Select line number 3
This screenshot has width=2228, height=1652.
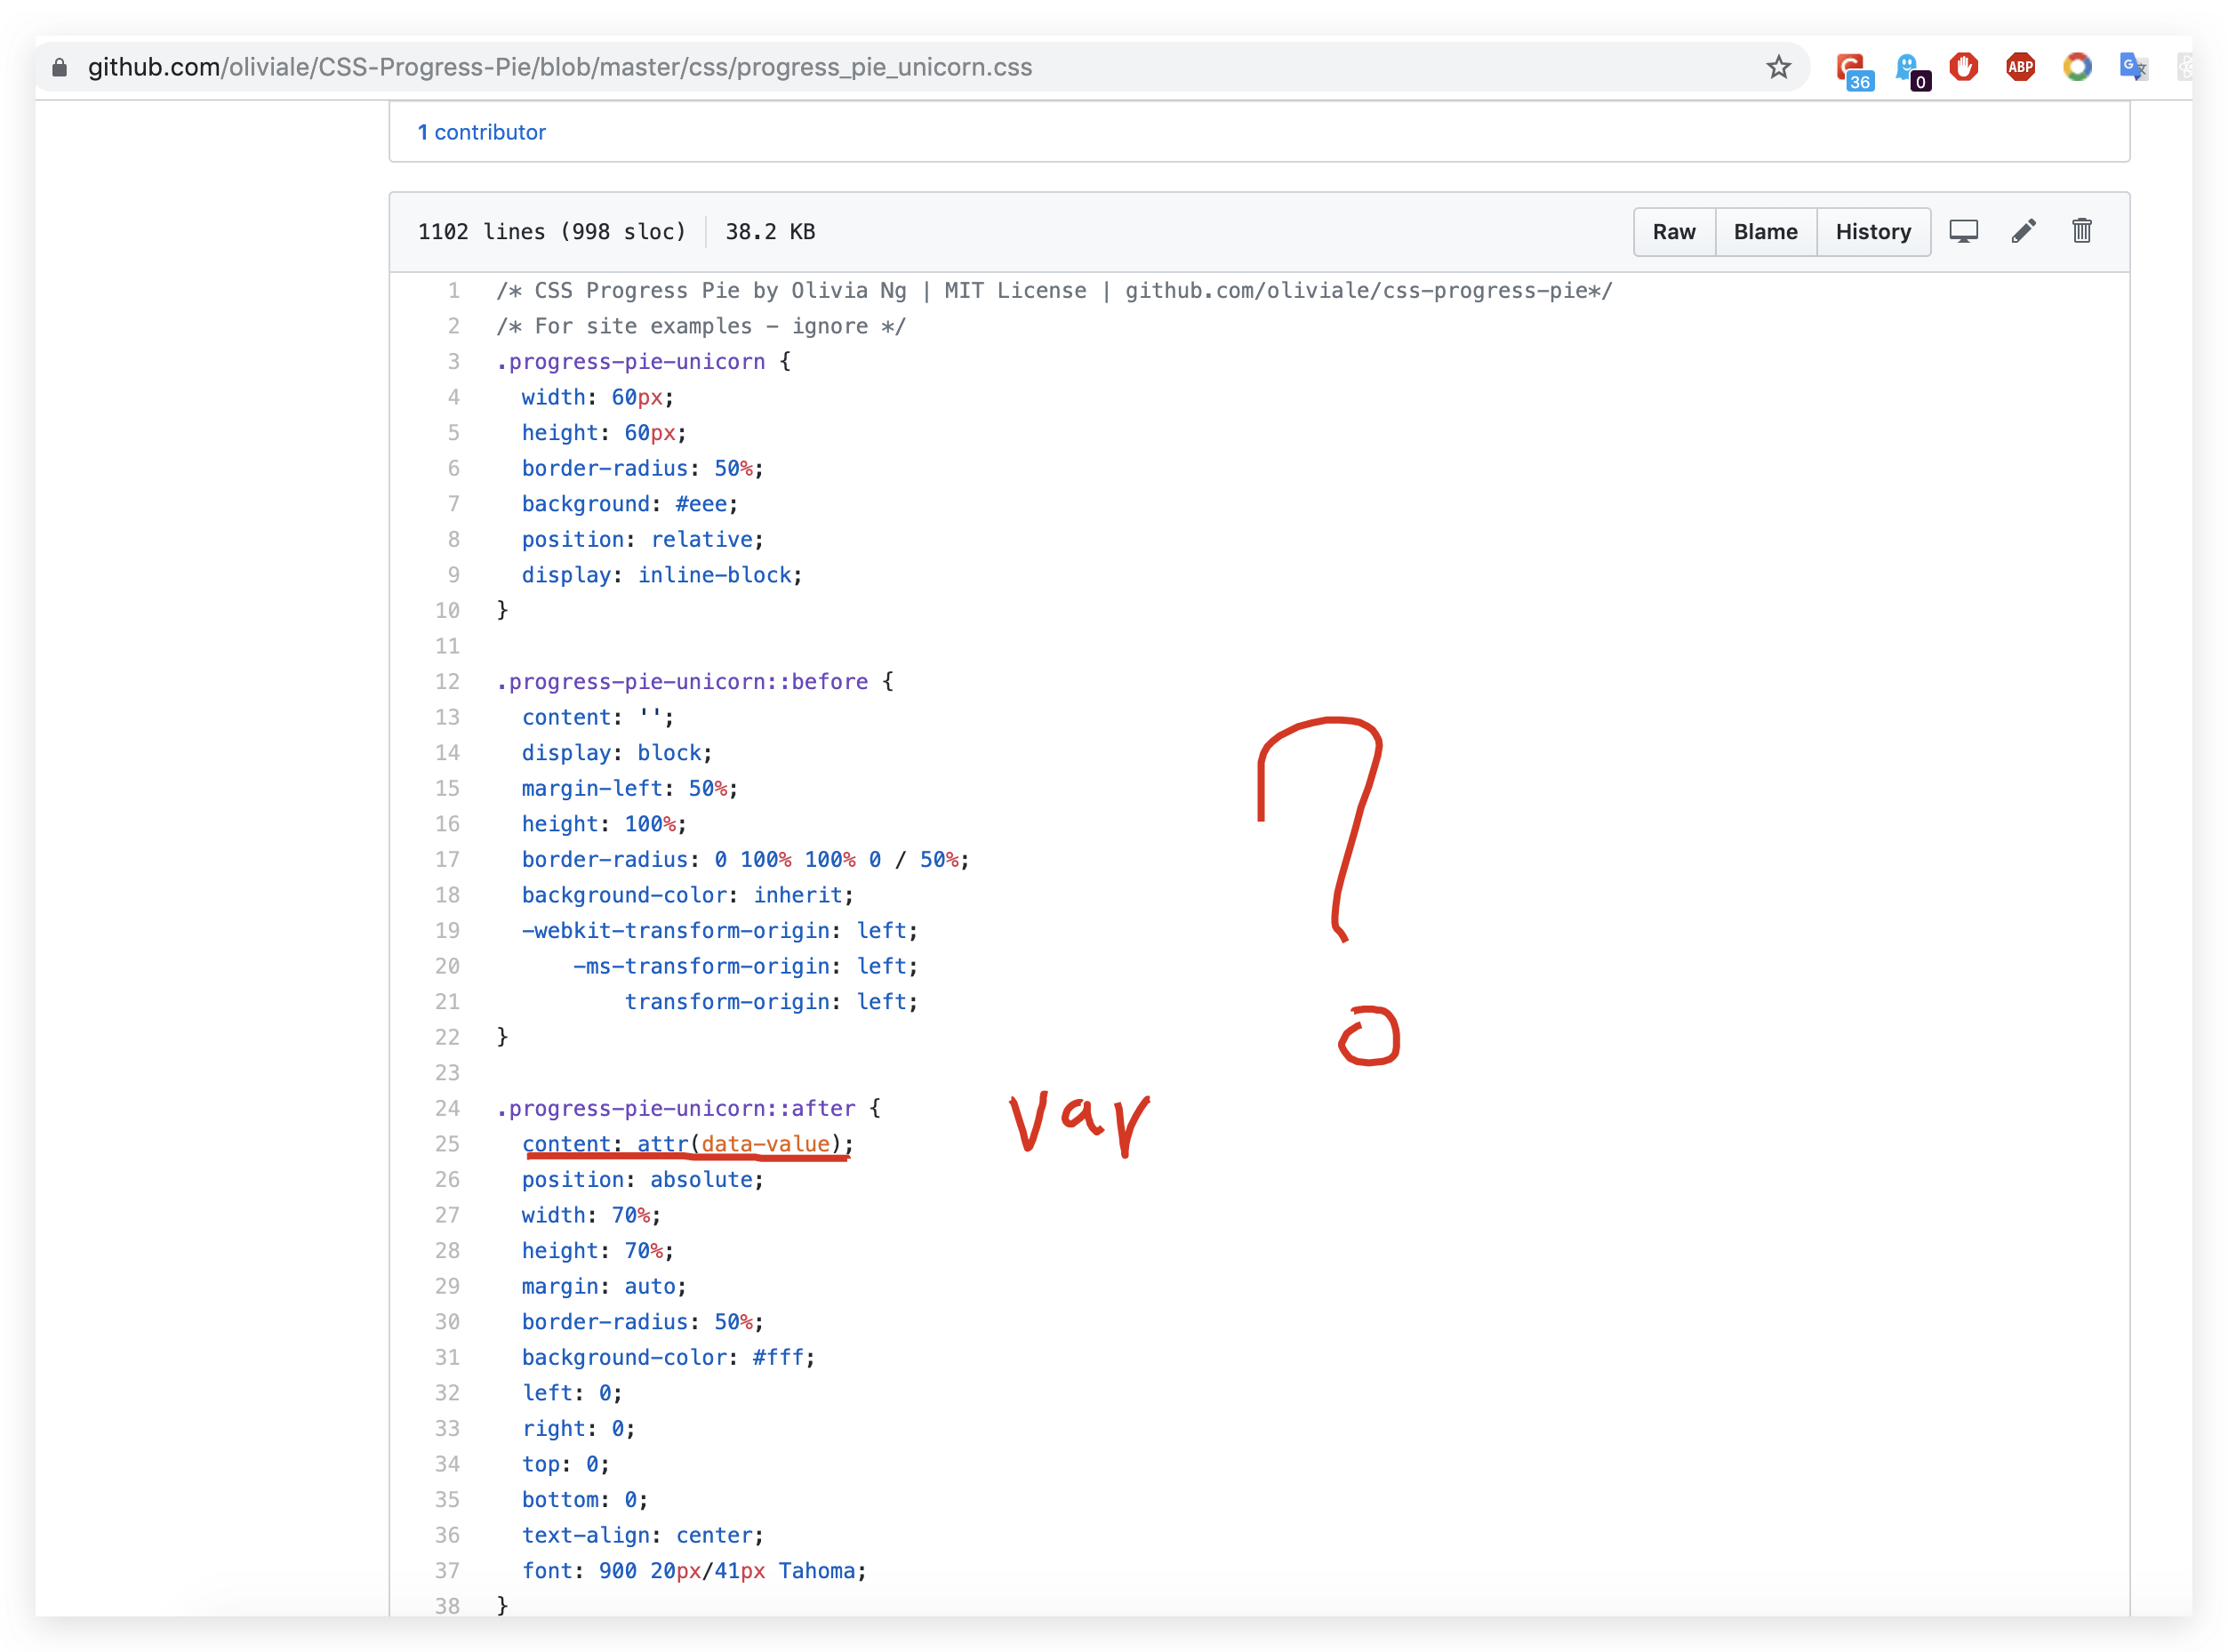453,362
